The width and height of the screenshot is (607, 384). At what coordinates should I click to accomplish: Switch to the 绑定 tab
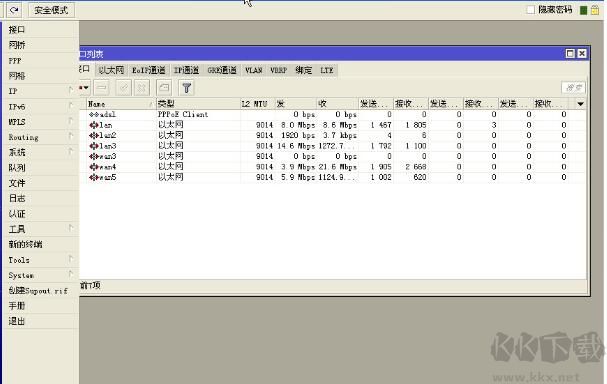tap(304, 70)
